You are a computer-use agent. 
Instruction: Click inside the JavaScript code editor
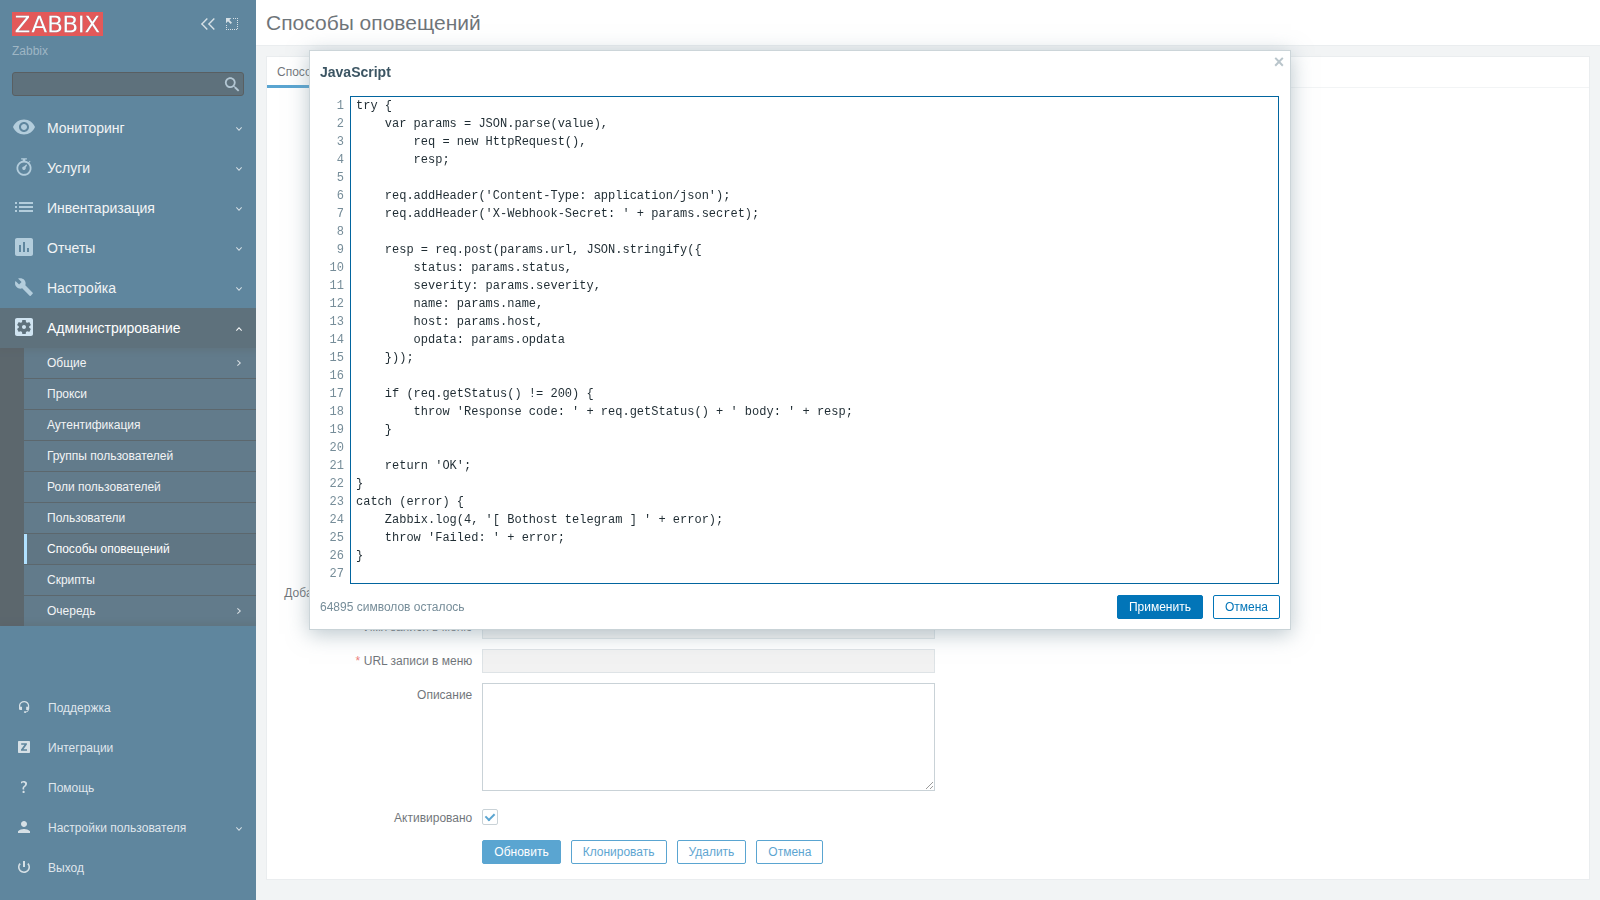click(814, 340)
